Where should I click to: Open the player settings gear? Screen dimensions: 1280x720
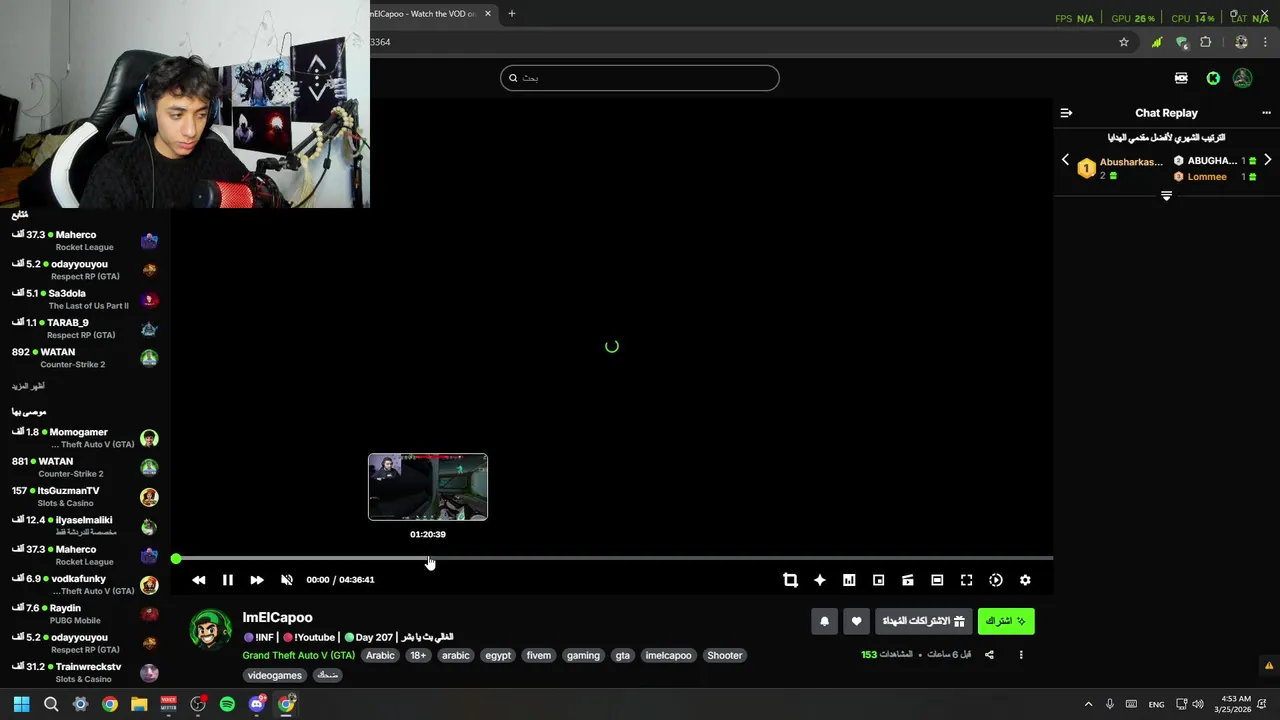tap(1025, 580)
